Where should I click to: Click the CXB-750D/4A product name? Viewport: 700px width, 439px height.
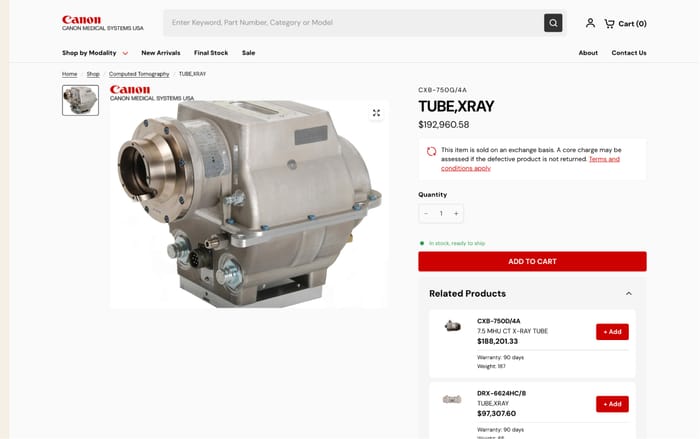coord(498,321)
